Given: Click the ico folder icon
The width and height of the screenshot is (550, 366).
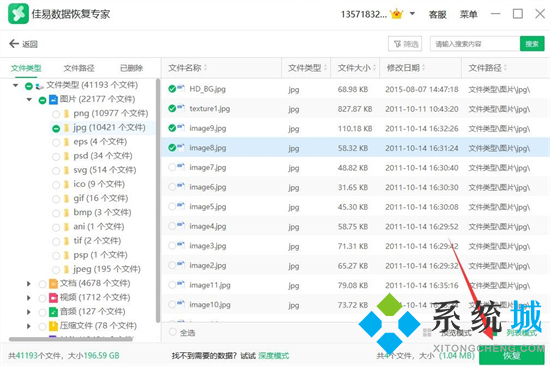Looking at the screenshot, I should tap(66, 185).
